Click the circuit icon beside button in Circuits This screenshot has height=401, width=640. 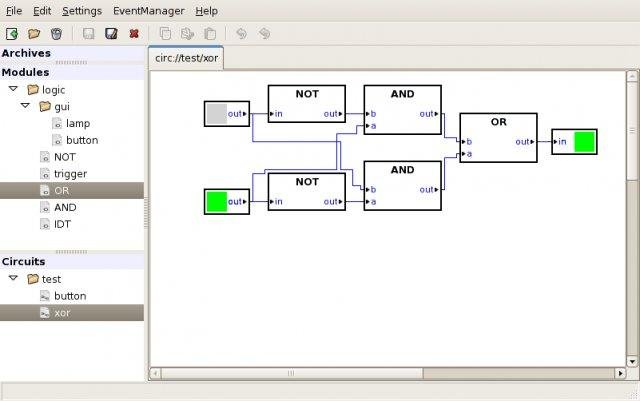pos(45,296)
